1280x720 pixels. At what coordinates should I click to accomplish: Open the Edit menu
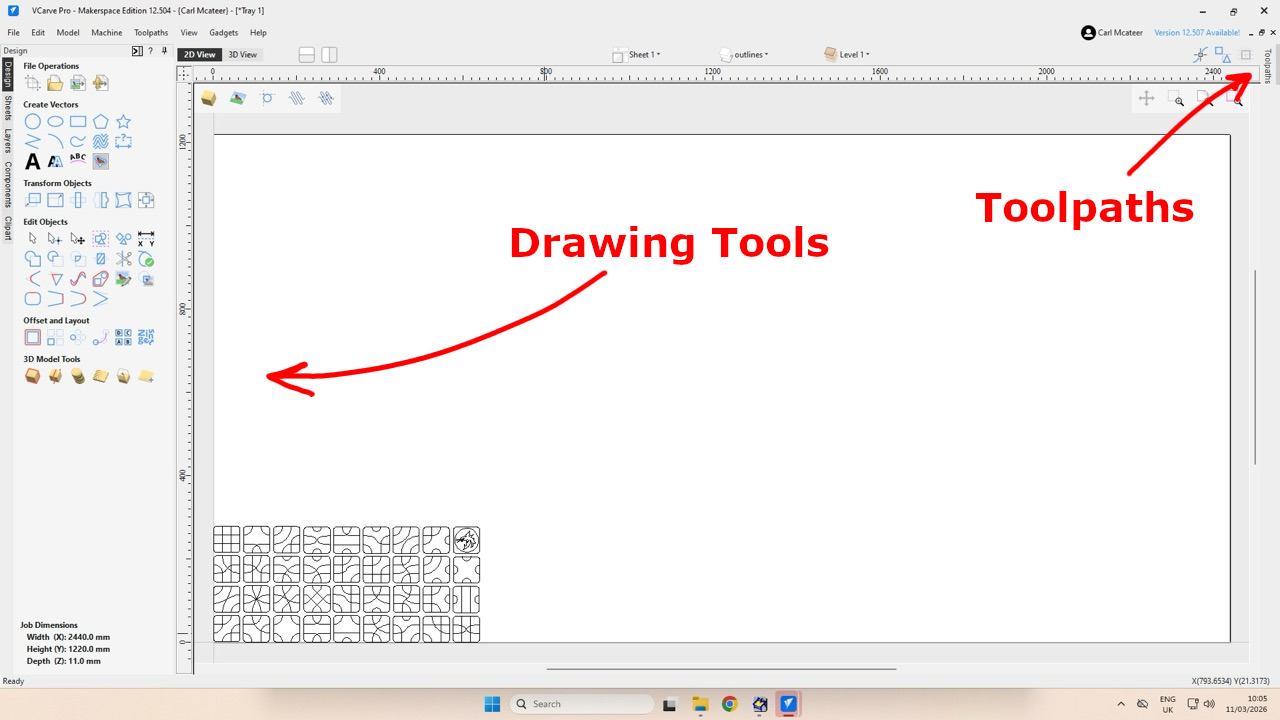(x=38, y=33)
